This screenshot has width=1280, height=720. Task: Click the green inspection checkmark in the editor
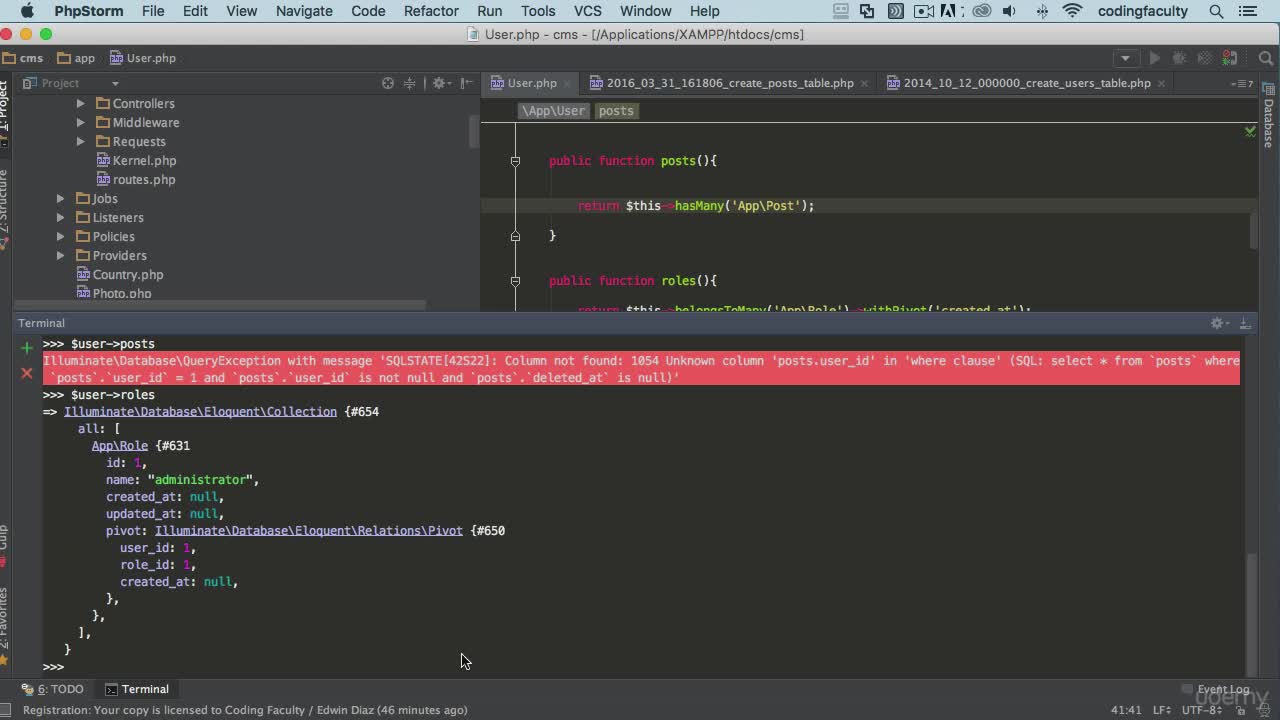click(1250, 131)
